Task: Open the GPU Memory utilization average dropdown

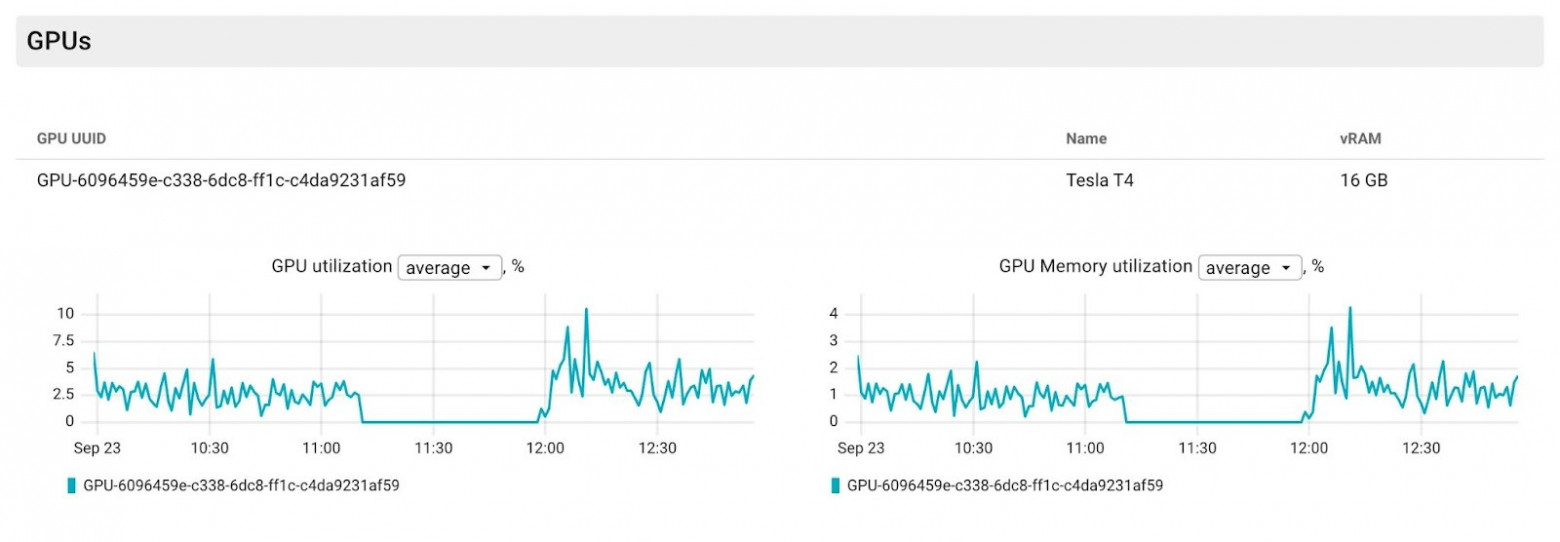Action: [x=1250, y=268]
